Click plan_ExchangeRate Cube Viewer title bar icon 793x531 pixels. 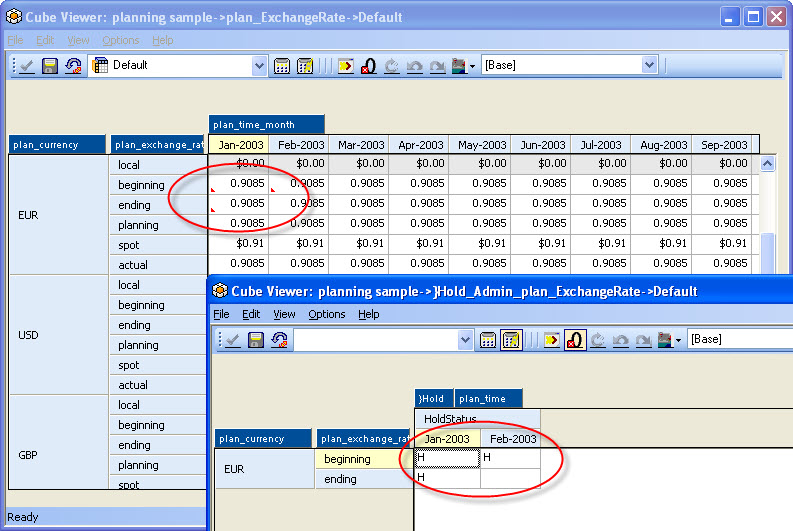(x=14, y=17)
